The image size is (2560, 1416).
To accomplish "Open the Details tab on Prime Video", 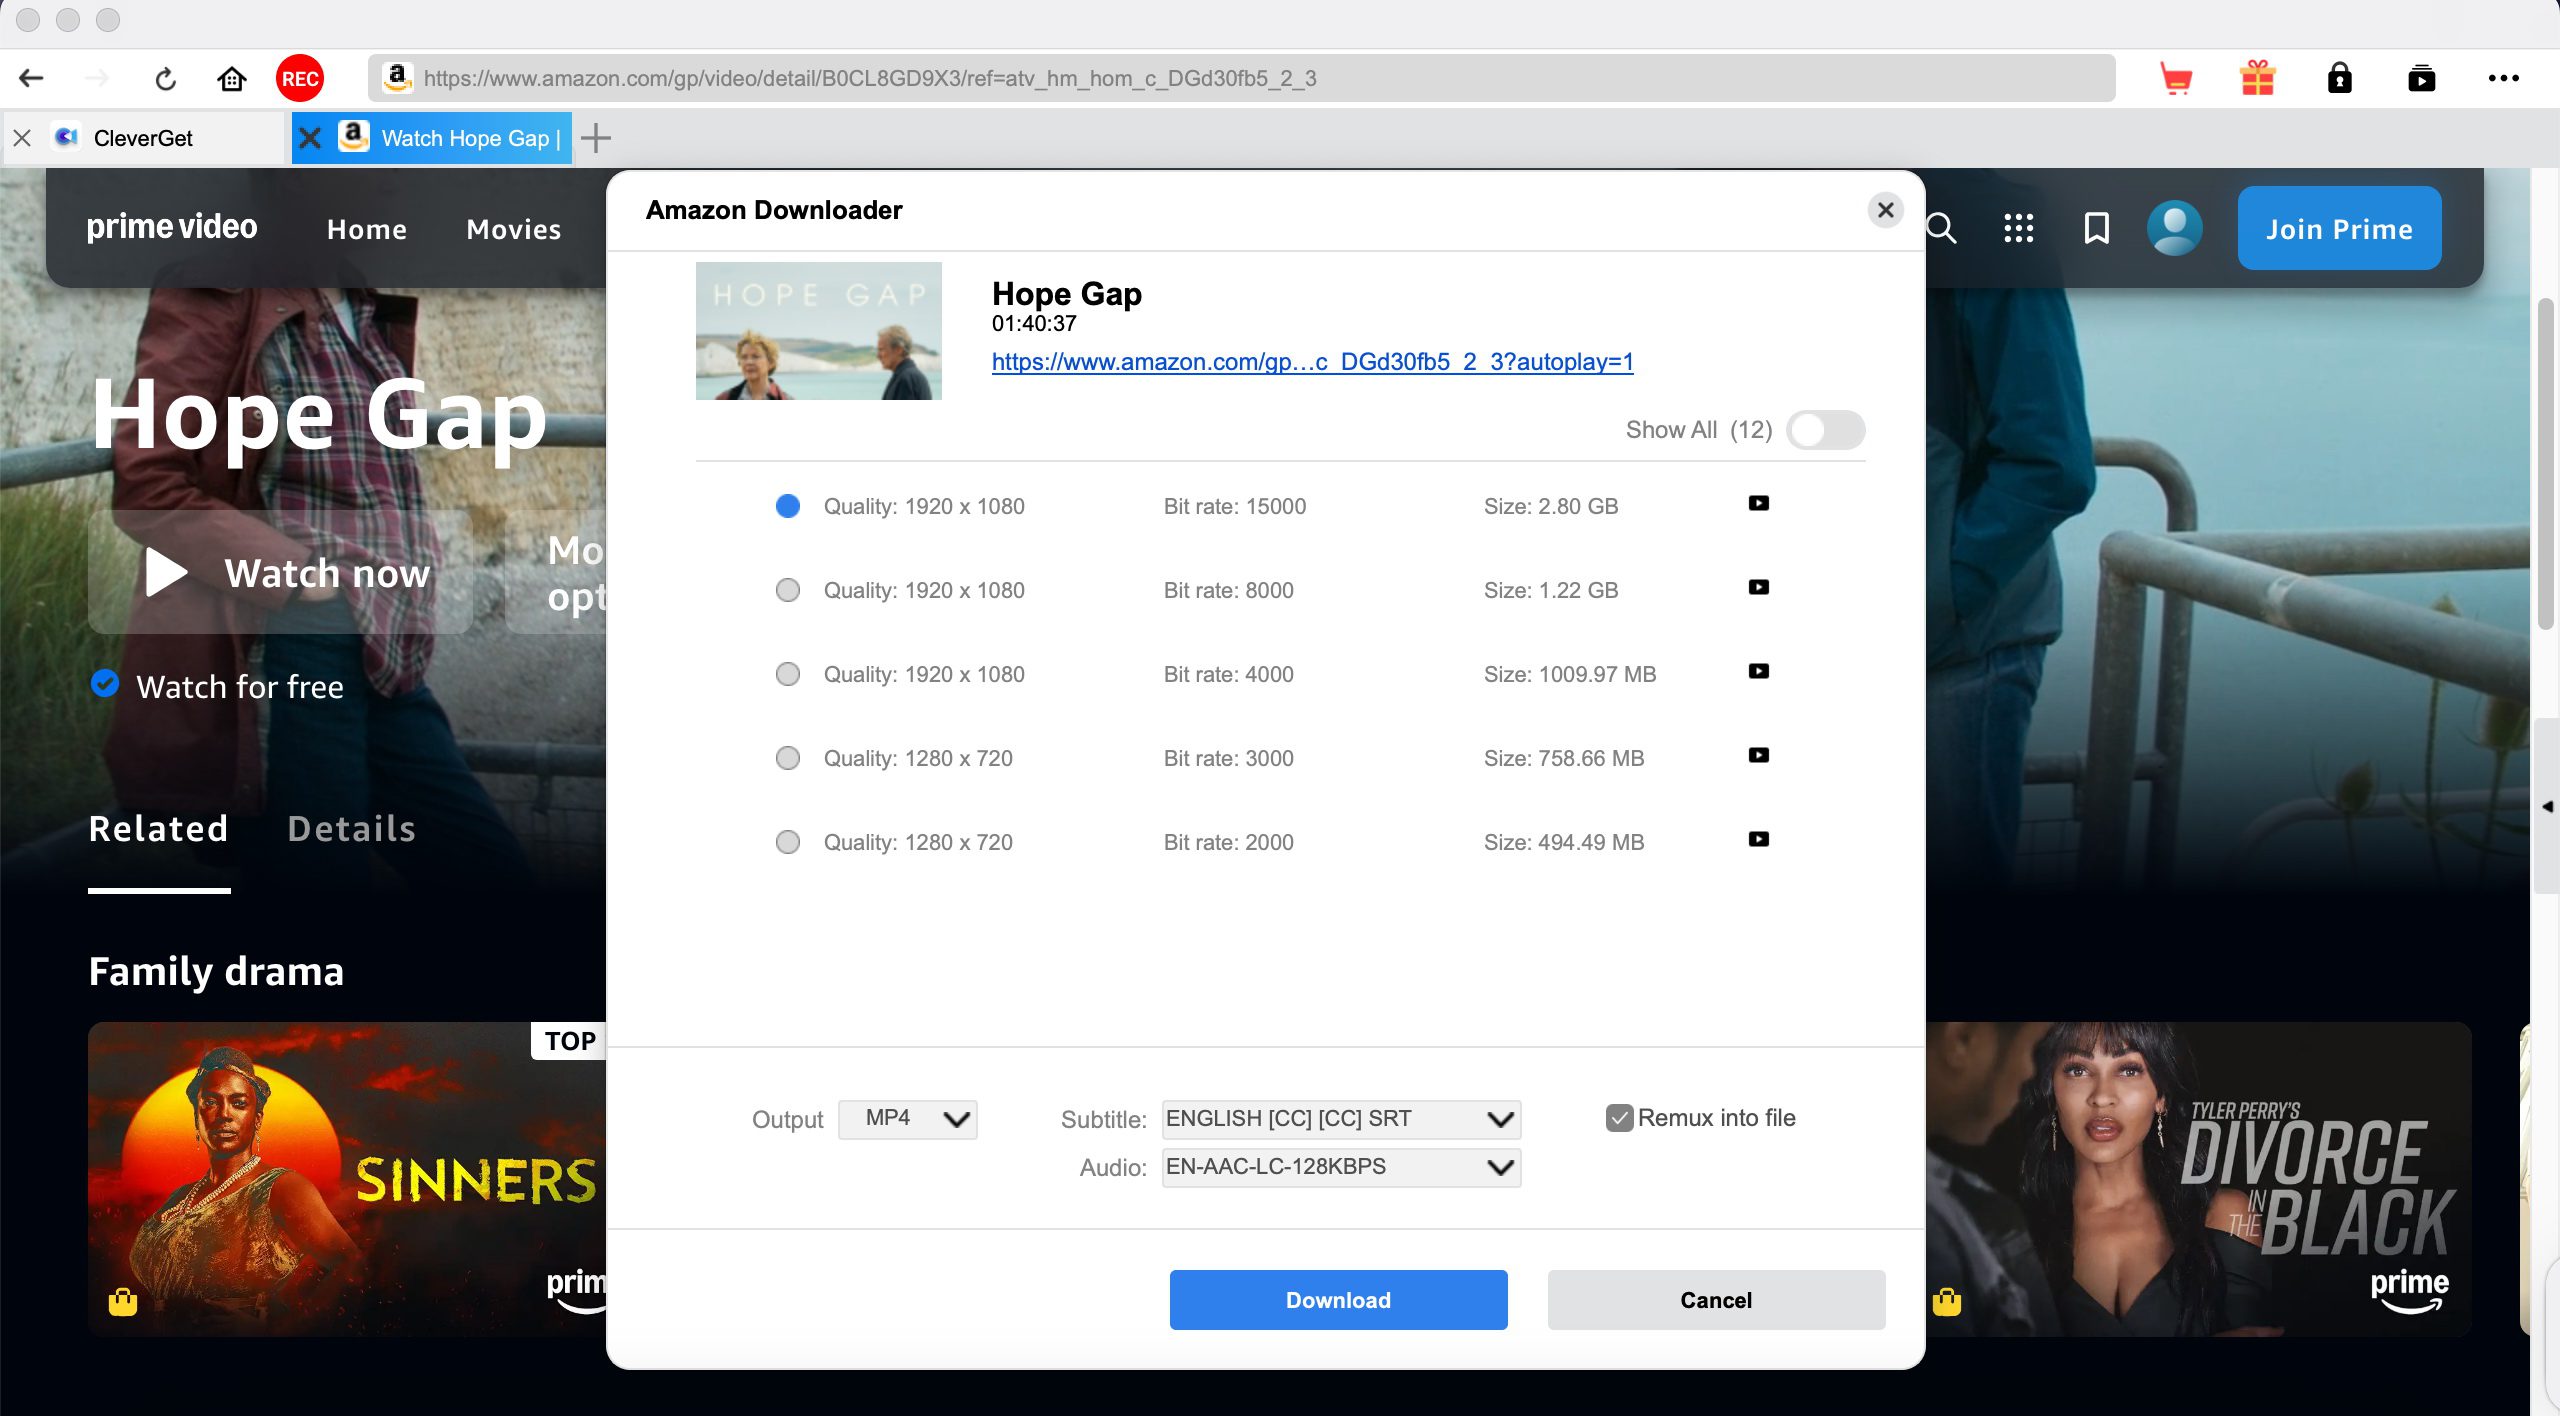I will (351, 829).
